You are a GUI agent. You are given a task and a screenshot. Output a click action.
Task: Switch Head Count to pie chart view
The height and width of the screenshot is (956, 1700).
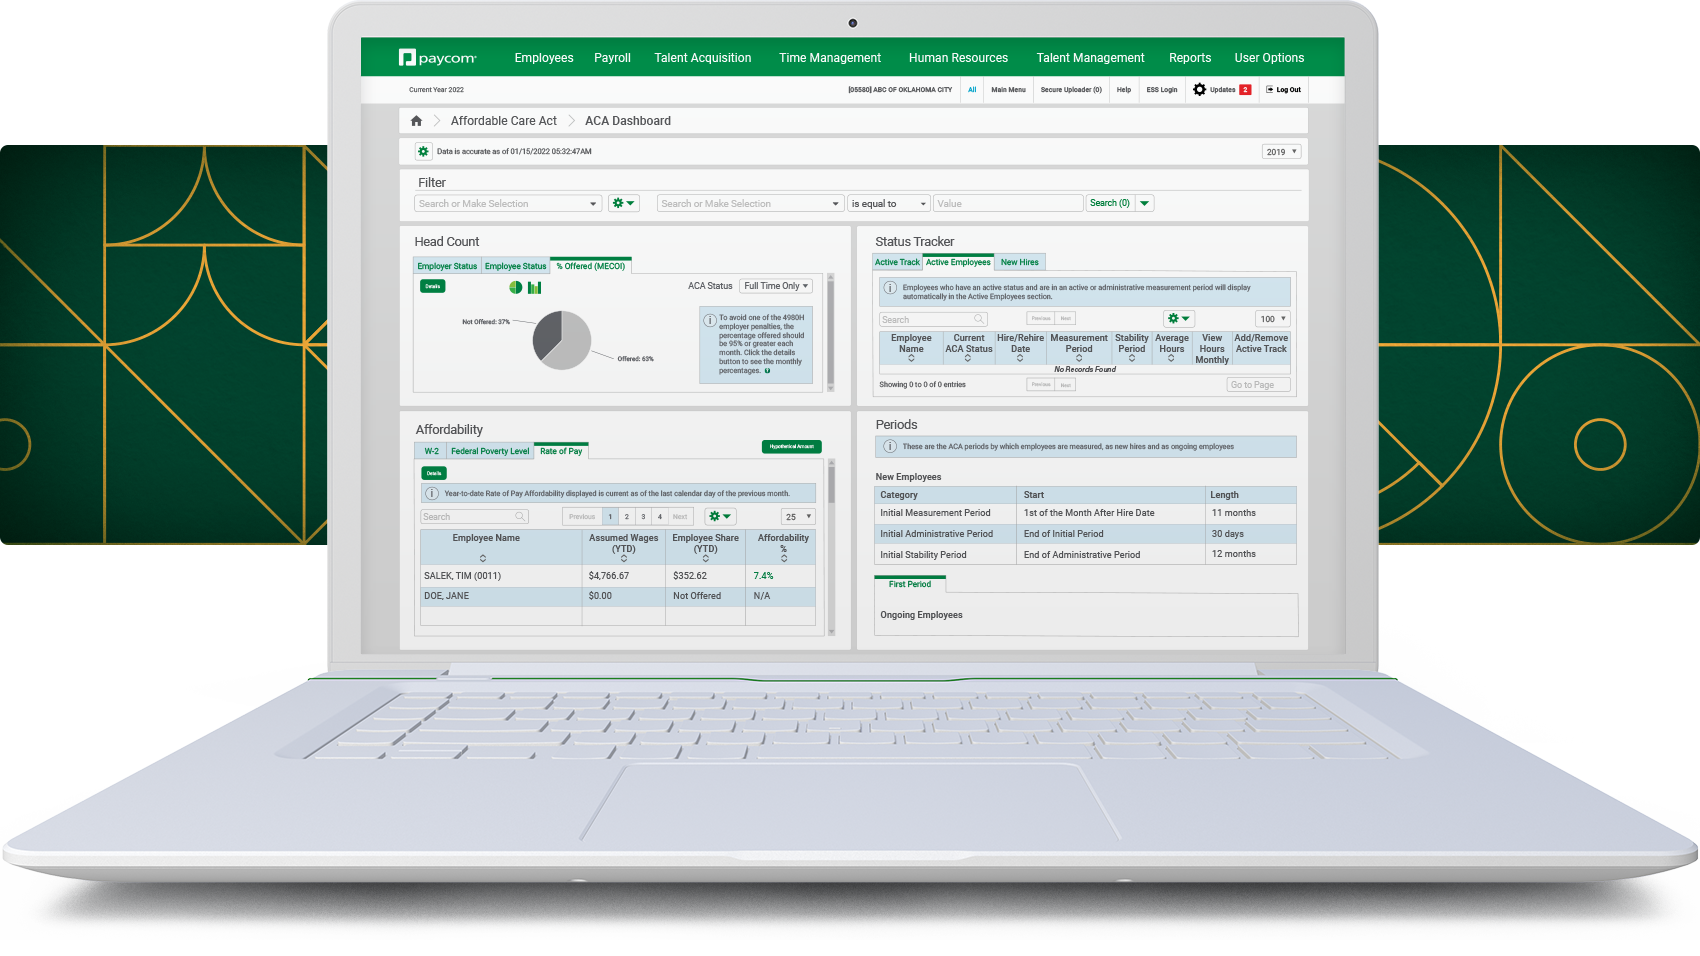coord(516,287)
